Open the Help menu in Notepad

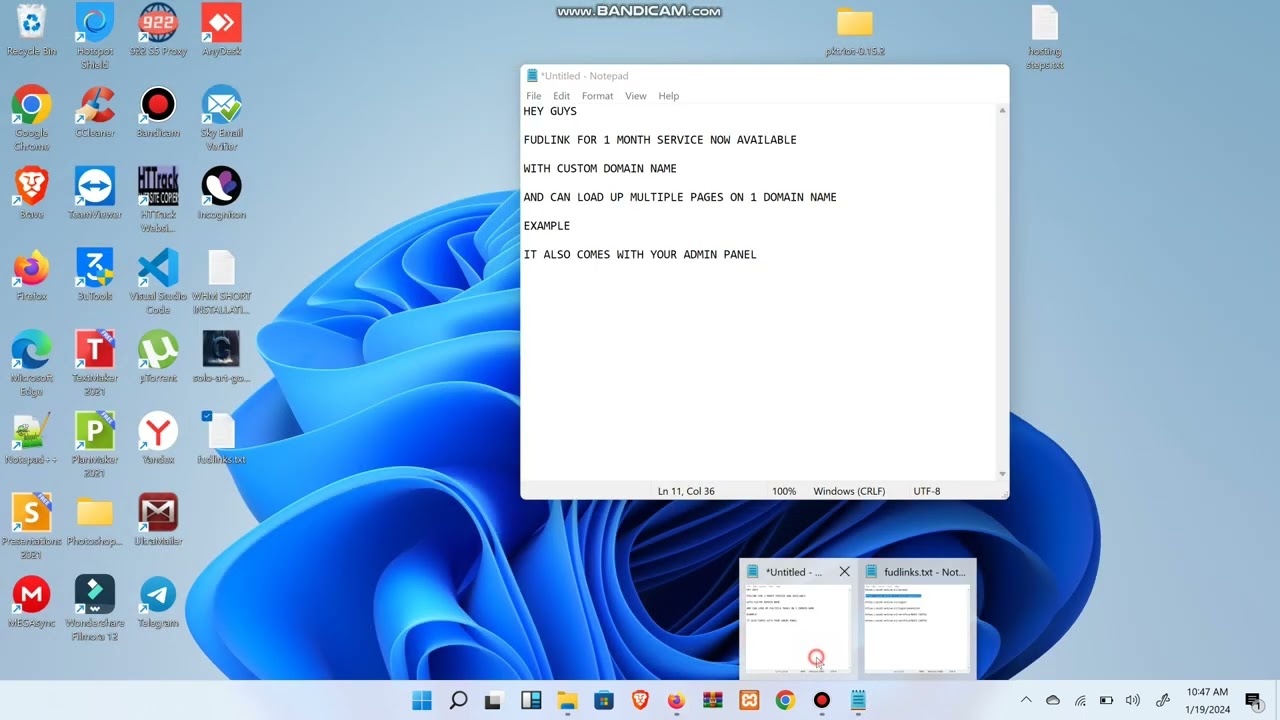669,96
